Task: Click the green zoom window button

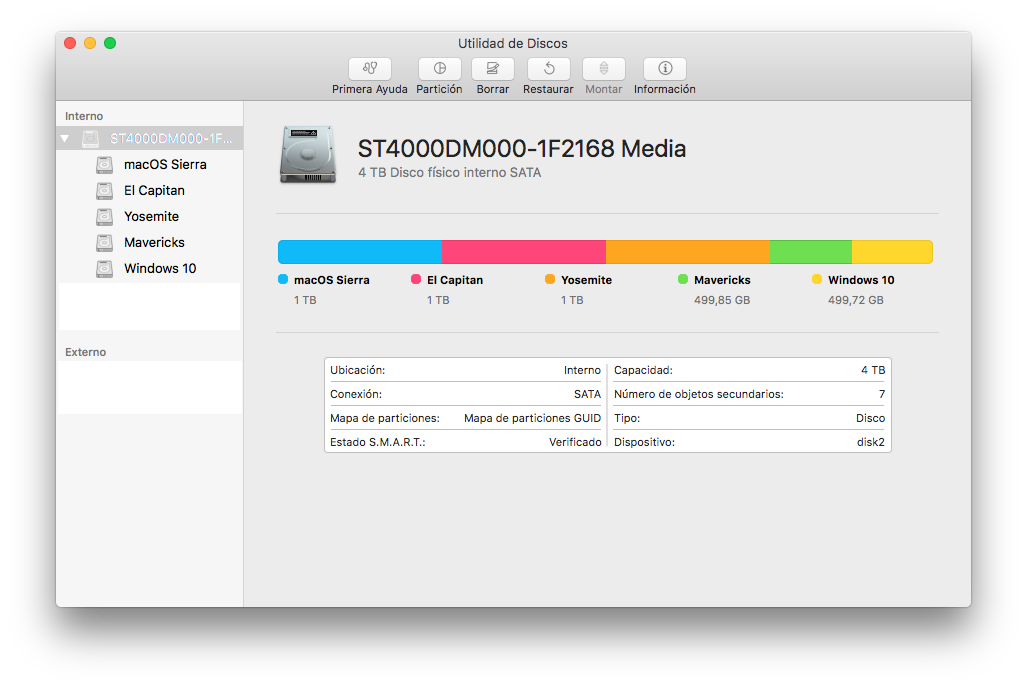Action: click(110, 43)
